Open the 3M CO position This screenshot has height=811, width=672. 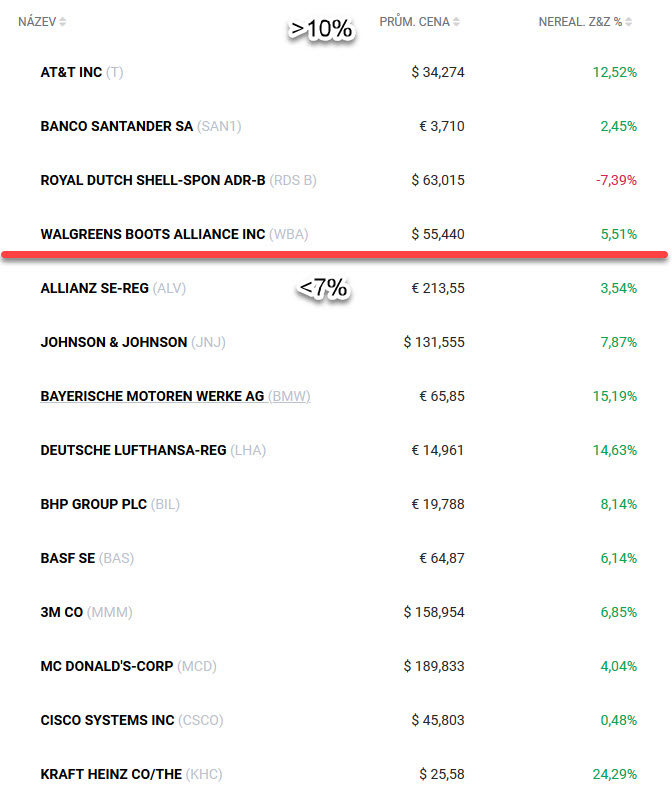tap(61, 612)
